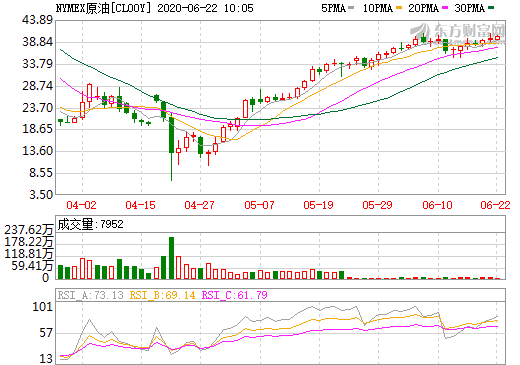Click the RSI_A:73.13 indicator label
The image size is (520, 365).
90,295
